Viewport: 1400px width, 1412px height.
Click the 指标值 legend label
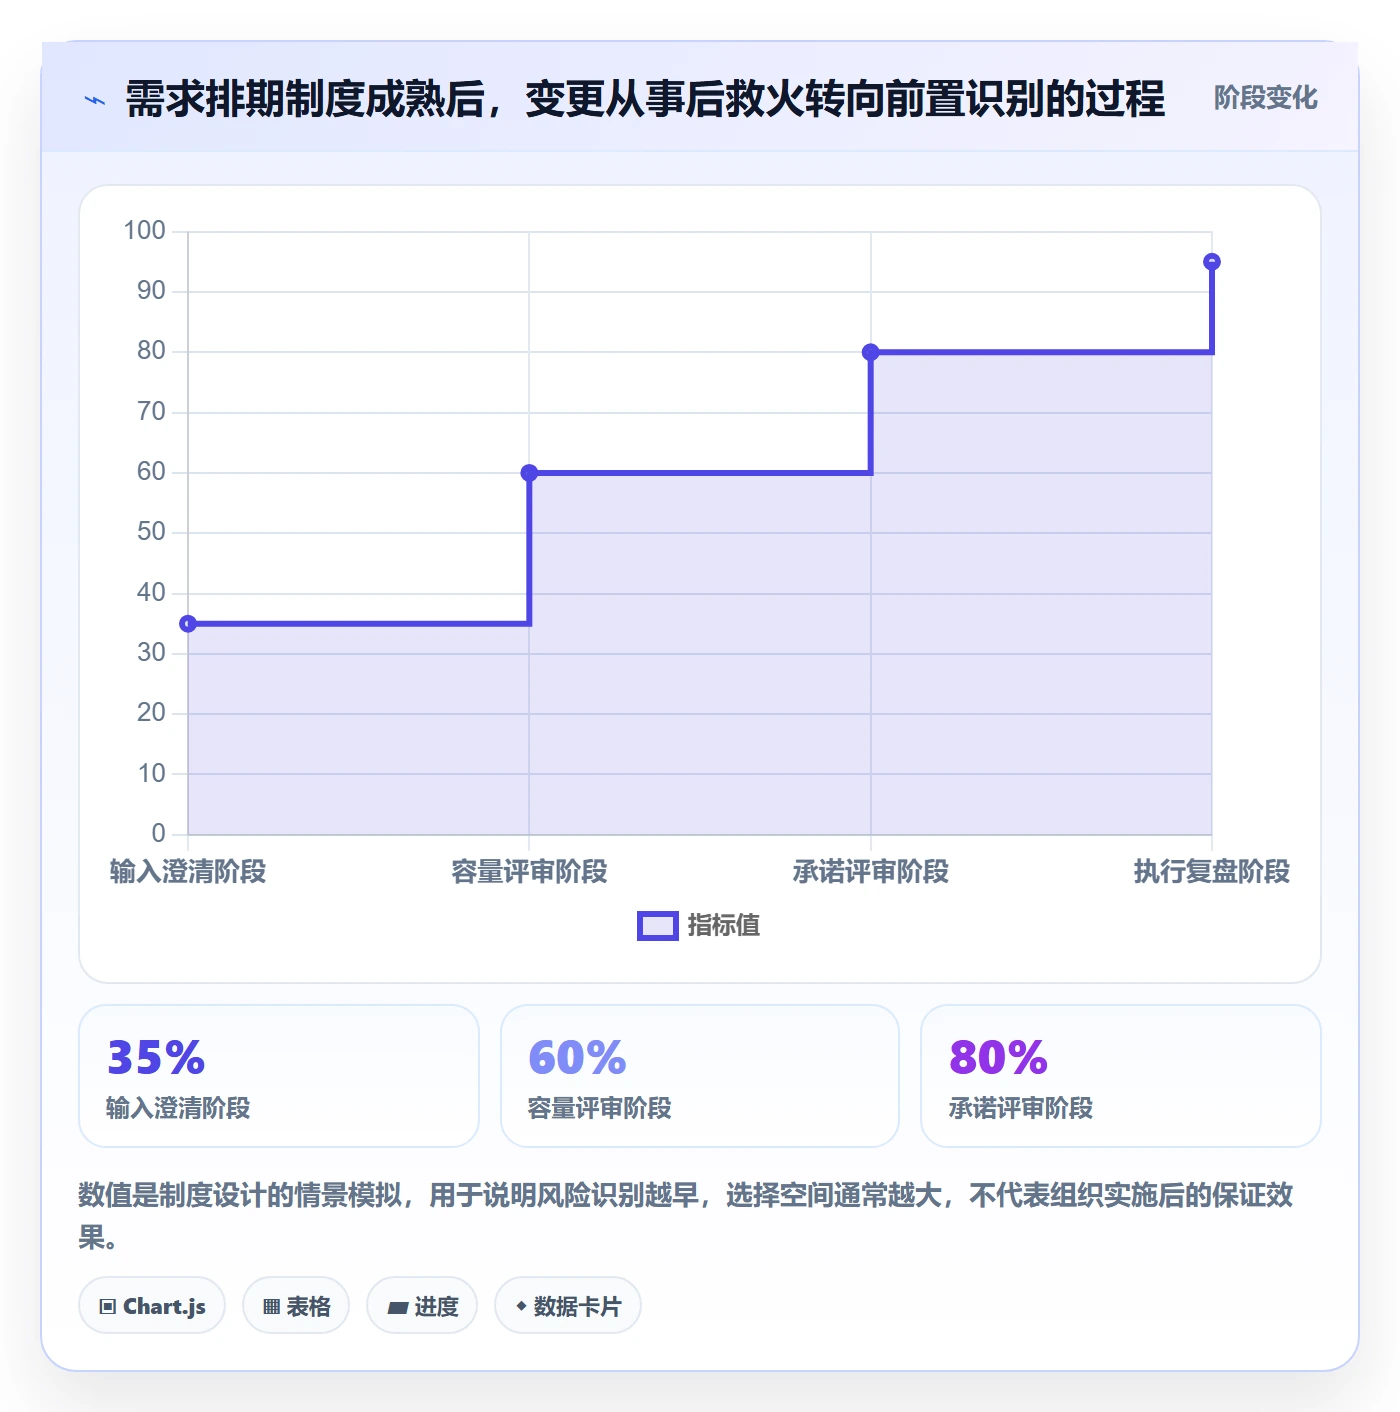click(x=724, y=926)
